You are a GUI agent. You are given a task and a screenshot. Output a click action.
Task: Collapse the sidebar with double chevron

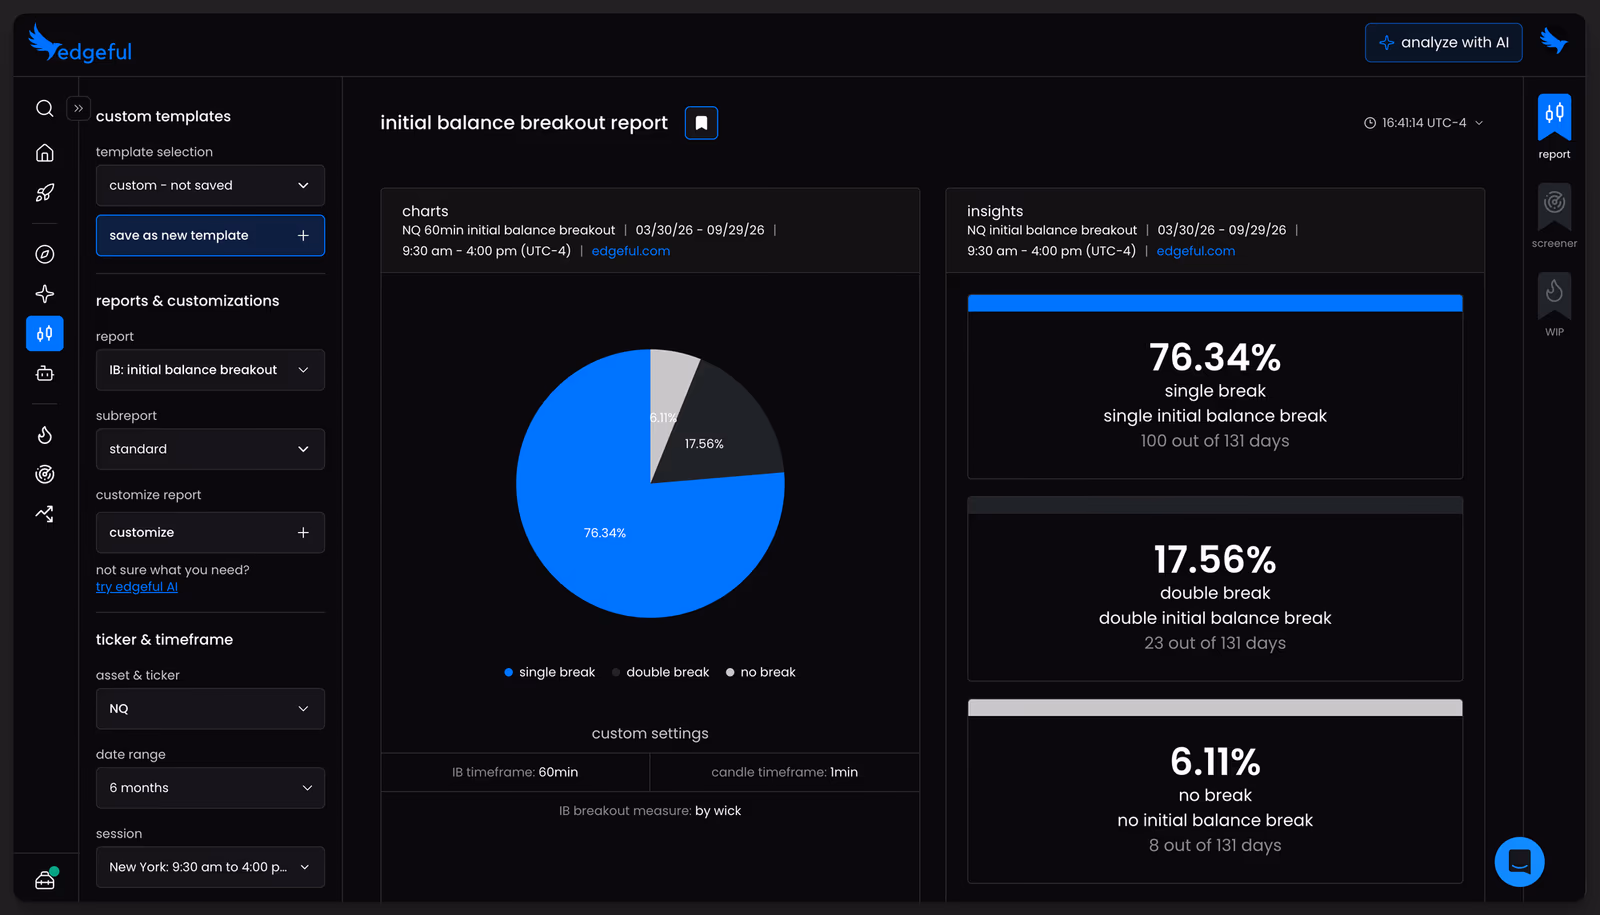point(78,108)
